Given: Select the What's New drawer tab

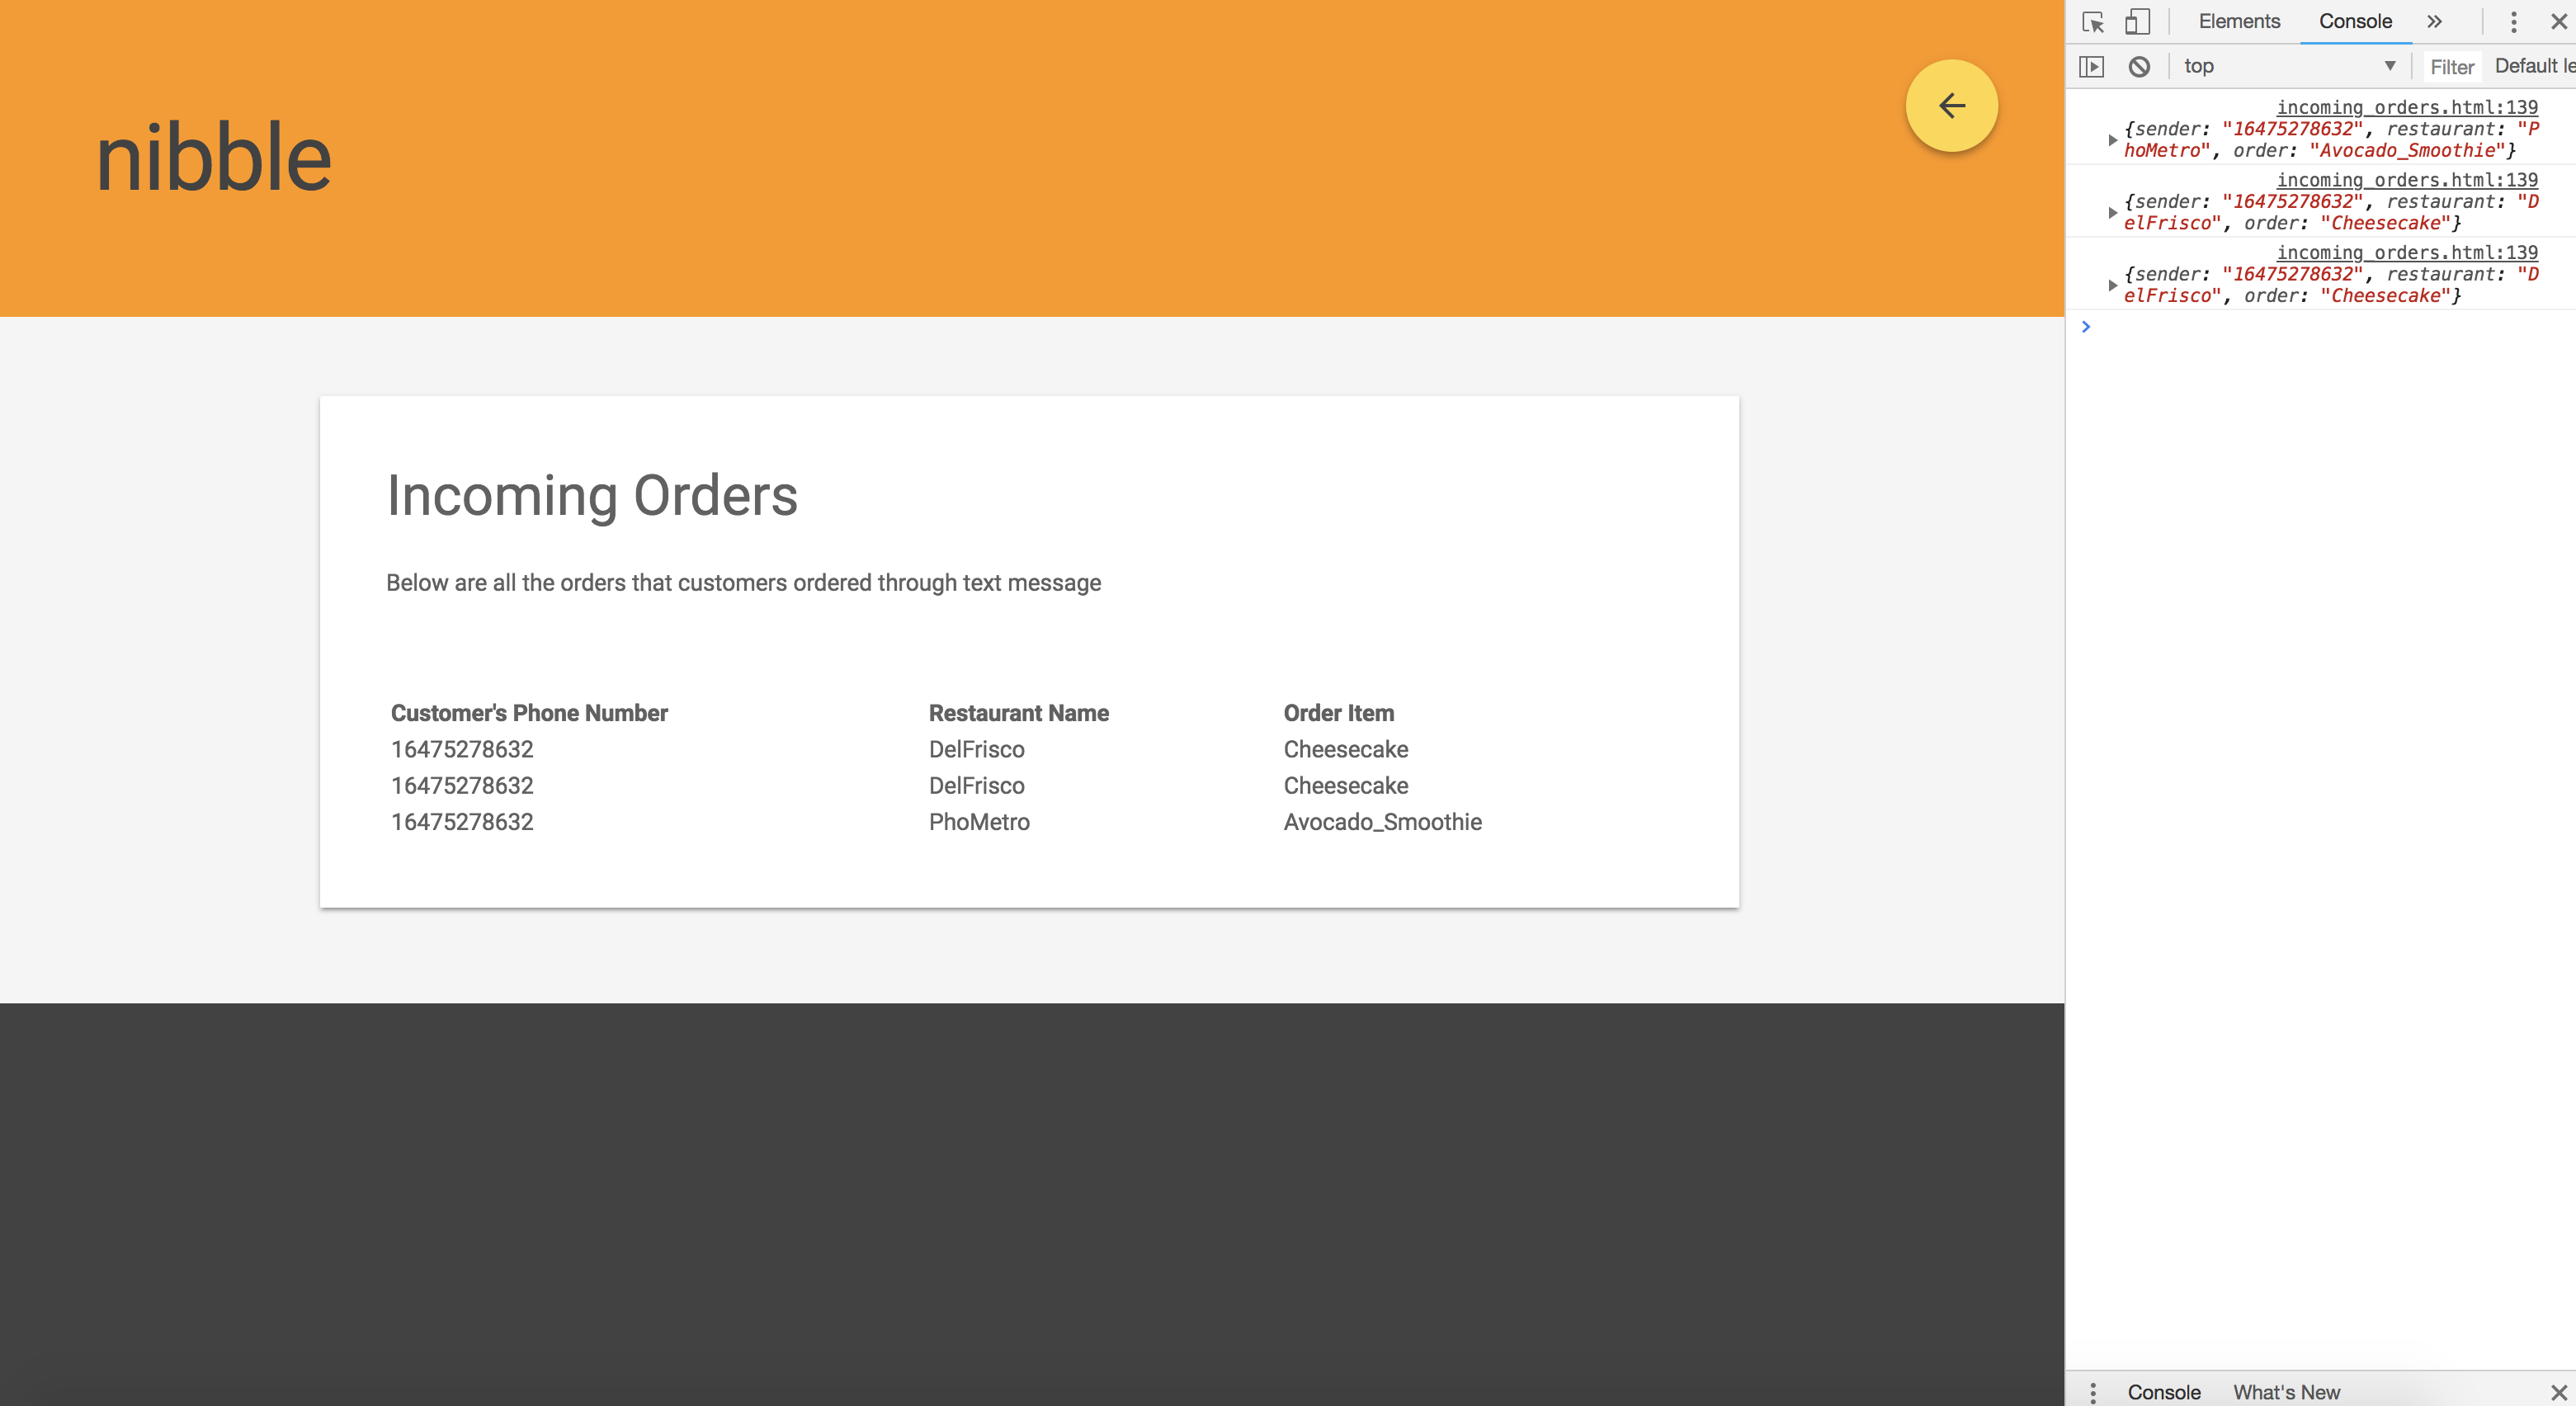Looking at the screenshot, I should point(2286,1392).
